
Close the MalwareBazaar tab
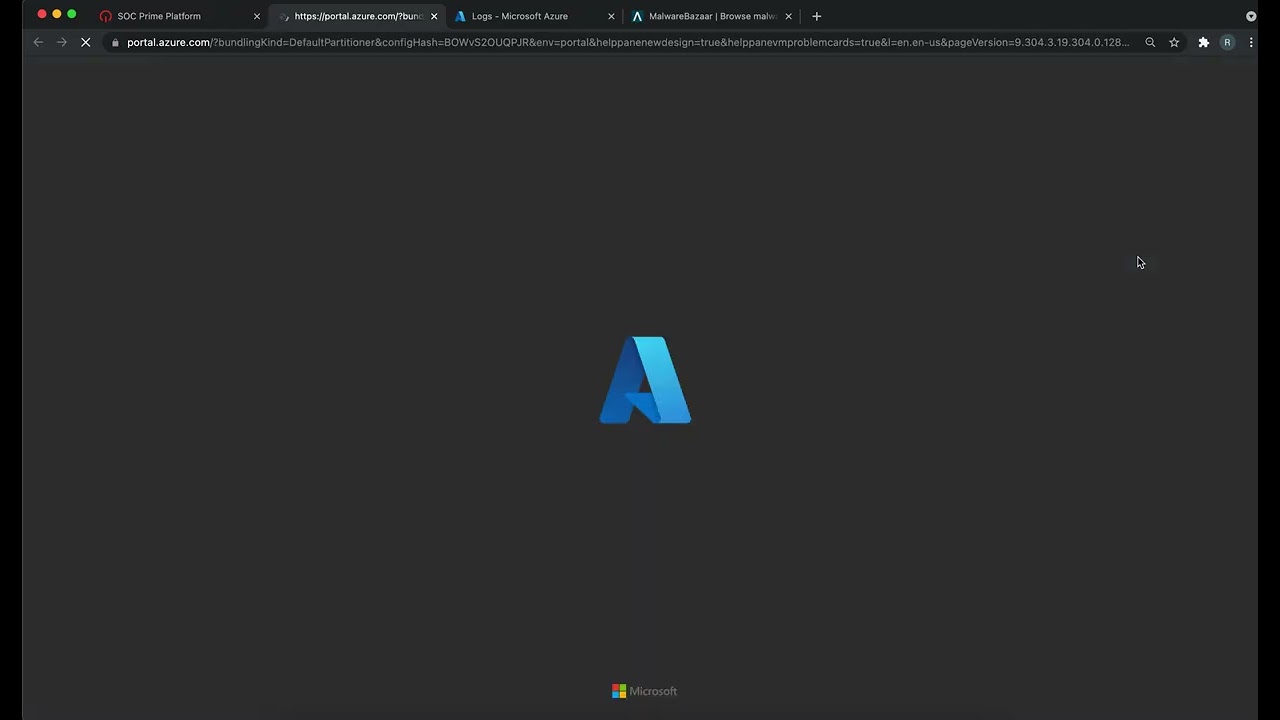click(x=788, y=16)
